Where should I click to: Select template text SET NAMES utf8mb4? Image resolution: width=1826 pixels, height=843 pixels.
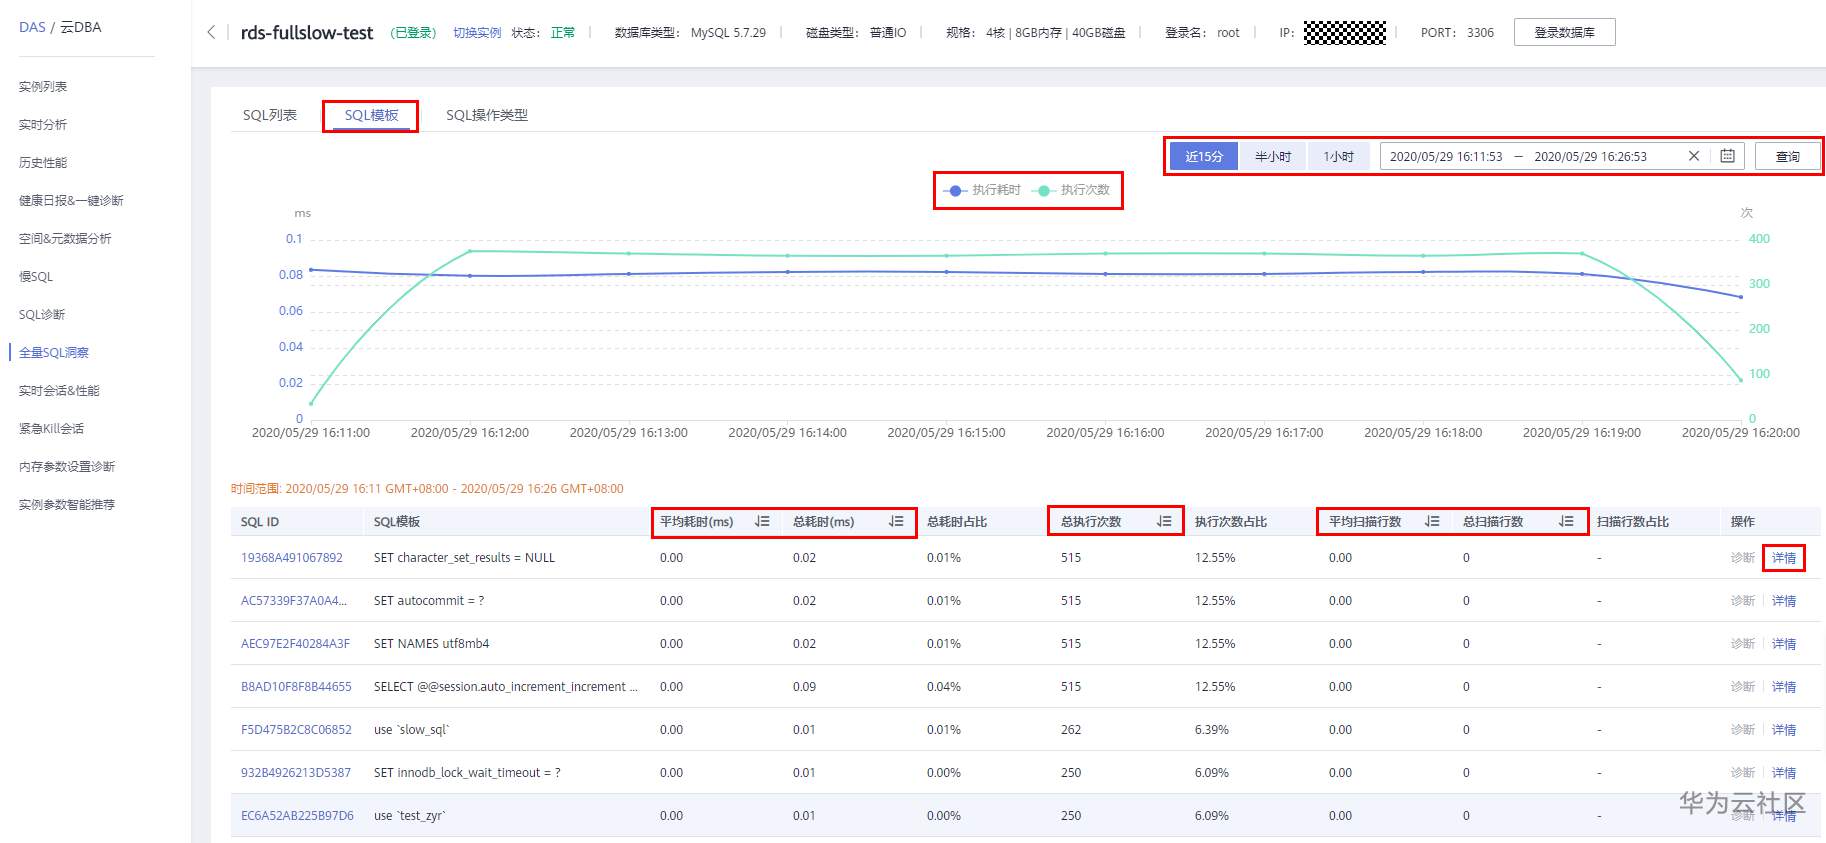(x=432, y=644)
